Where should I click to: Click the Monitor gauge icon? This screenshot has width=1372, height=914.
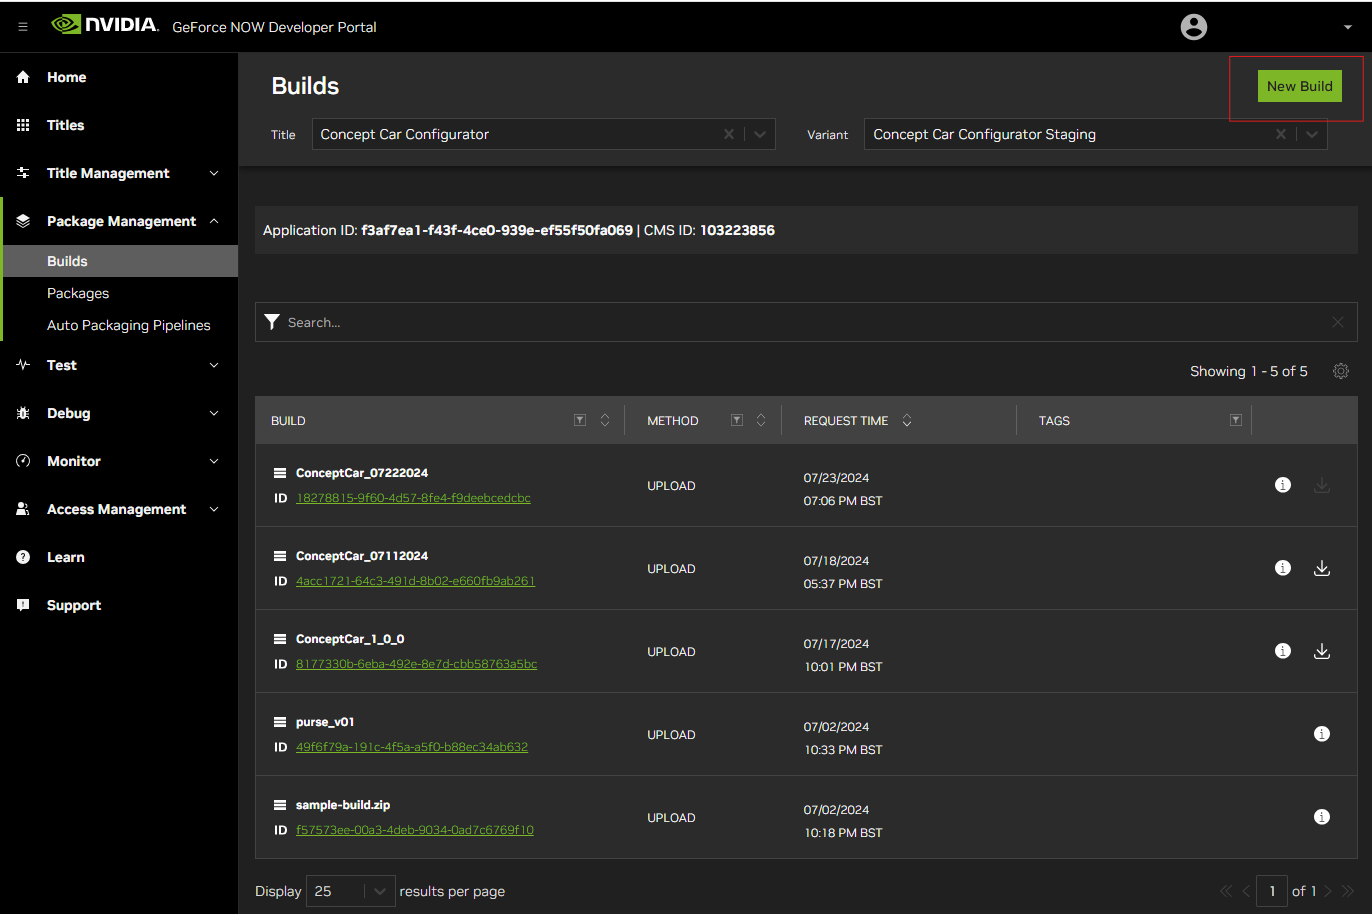pos(23,461)
